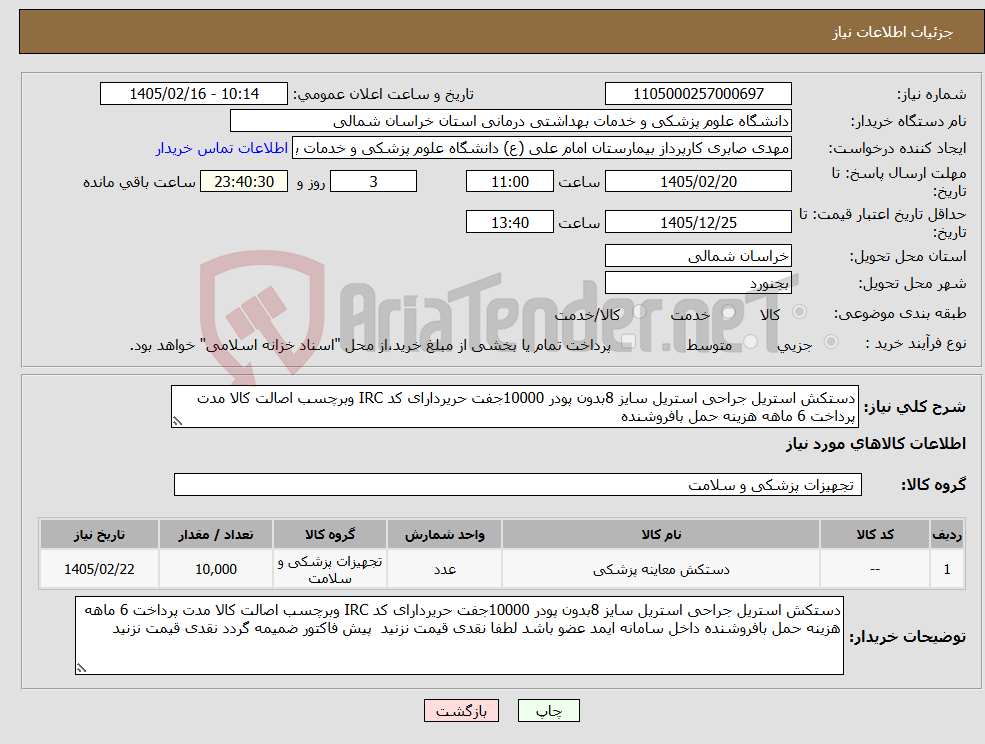Click the validity time field 13:40
Image resolution: width=985 pixels, height=744 pixels.
[x=509, y=222]
